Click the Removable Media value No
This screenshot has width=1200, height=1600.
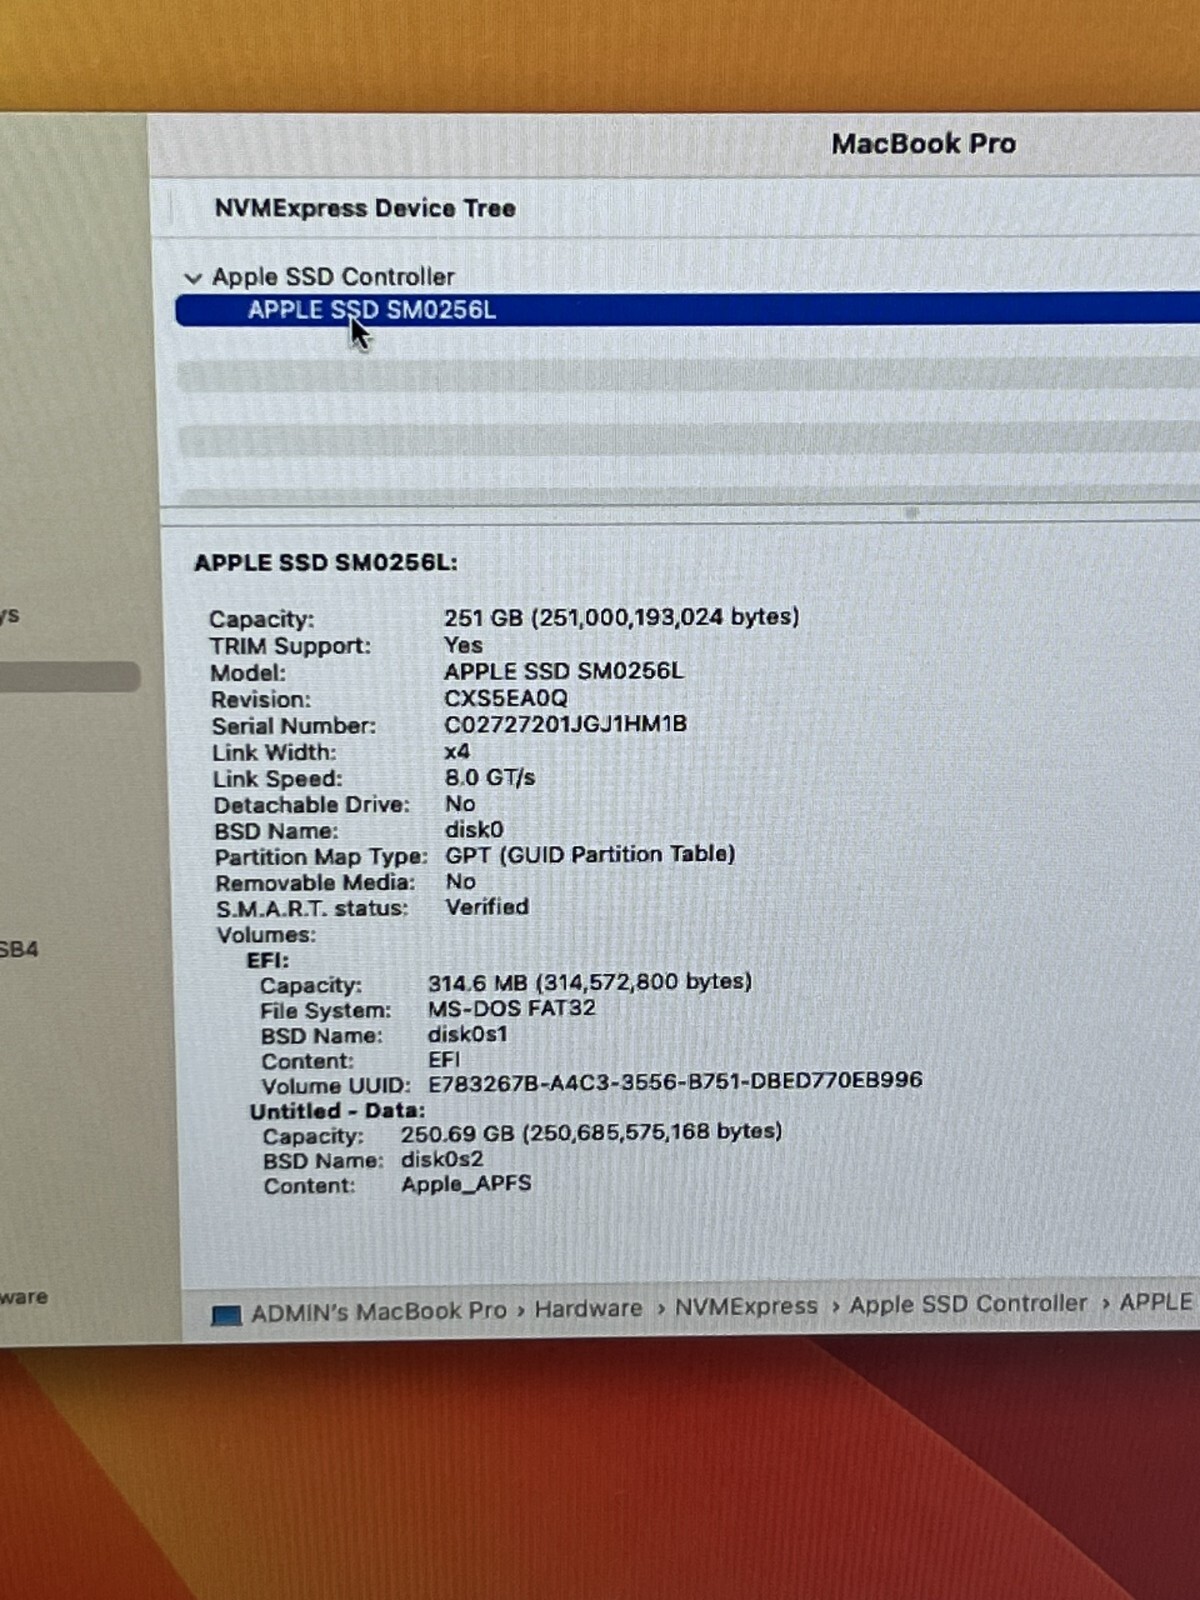(x=460, y=881)
